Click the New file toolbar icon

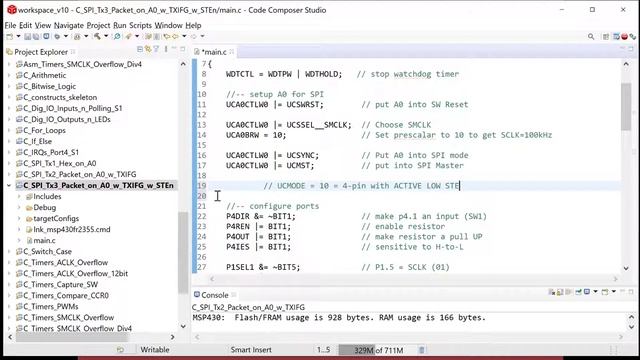pyautogui.click(x=9, y=37)
